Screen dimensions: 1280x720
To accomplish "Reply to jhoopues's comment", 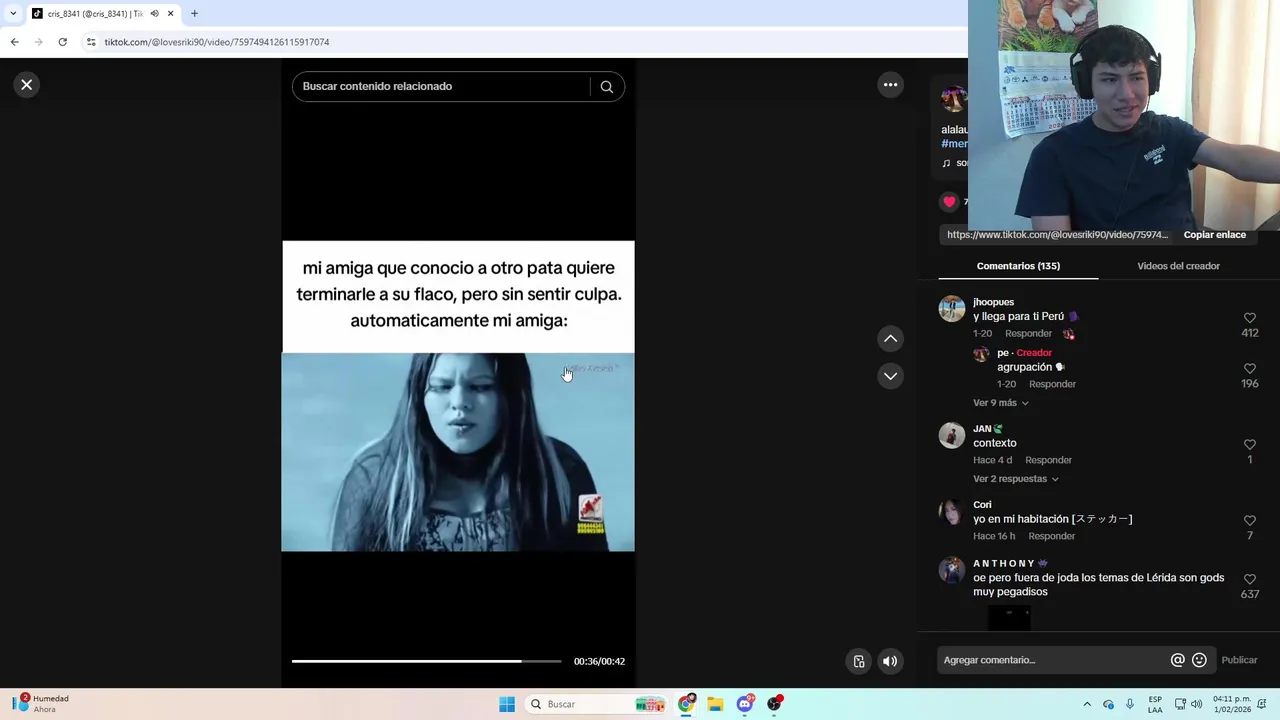I will (x=1028, y=334).
